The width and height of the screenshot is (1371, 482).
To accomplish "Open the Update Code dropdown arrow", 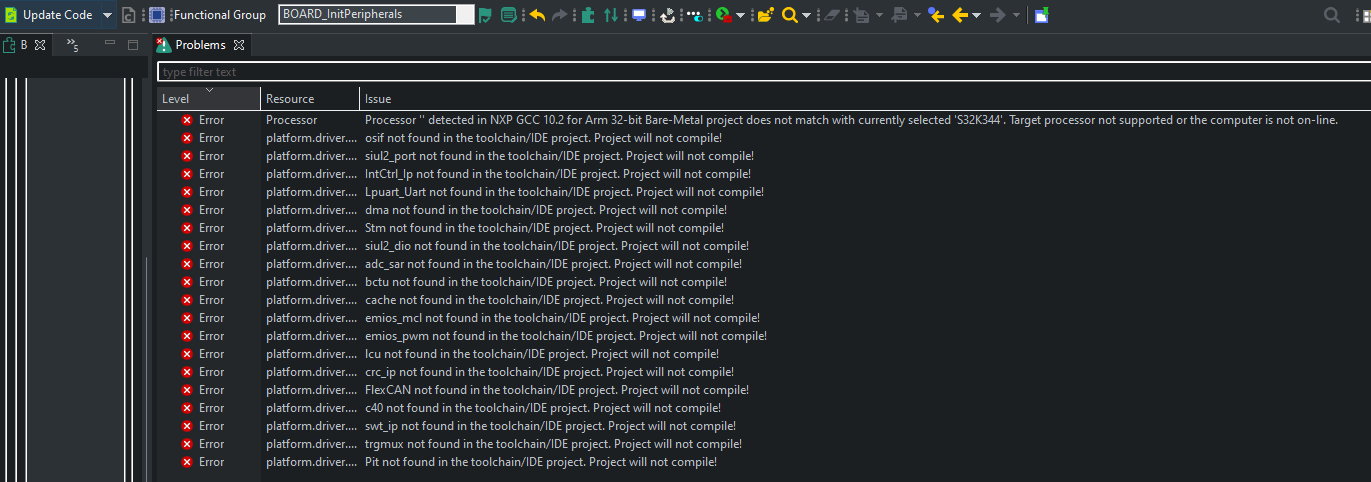I will coord(107,15).
